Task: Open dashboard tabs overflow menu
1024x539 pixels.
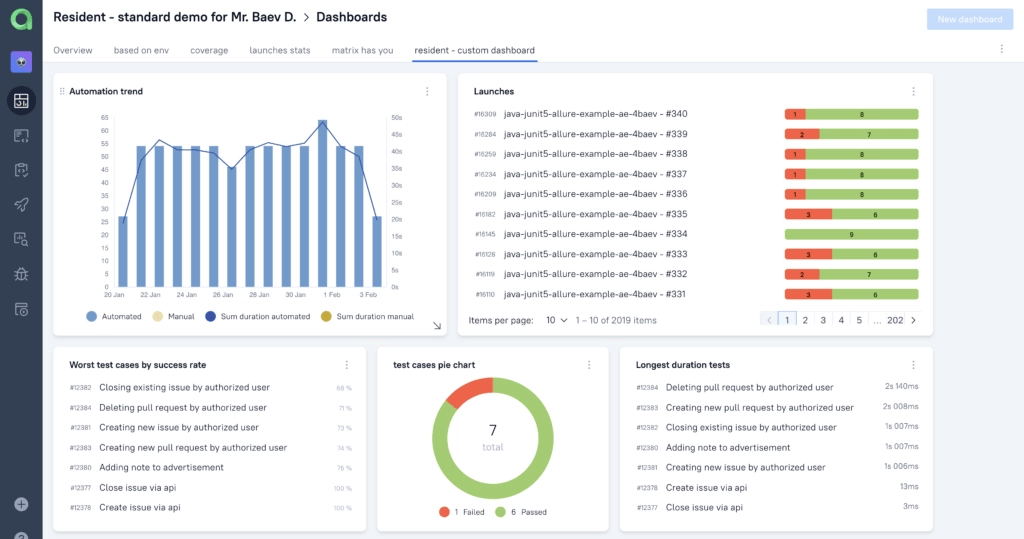Action: click(x=1002, y=49)
